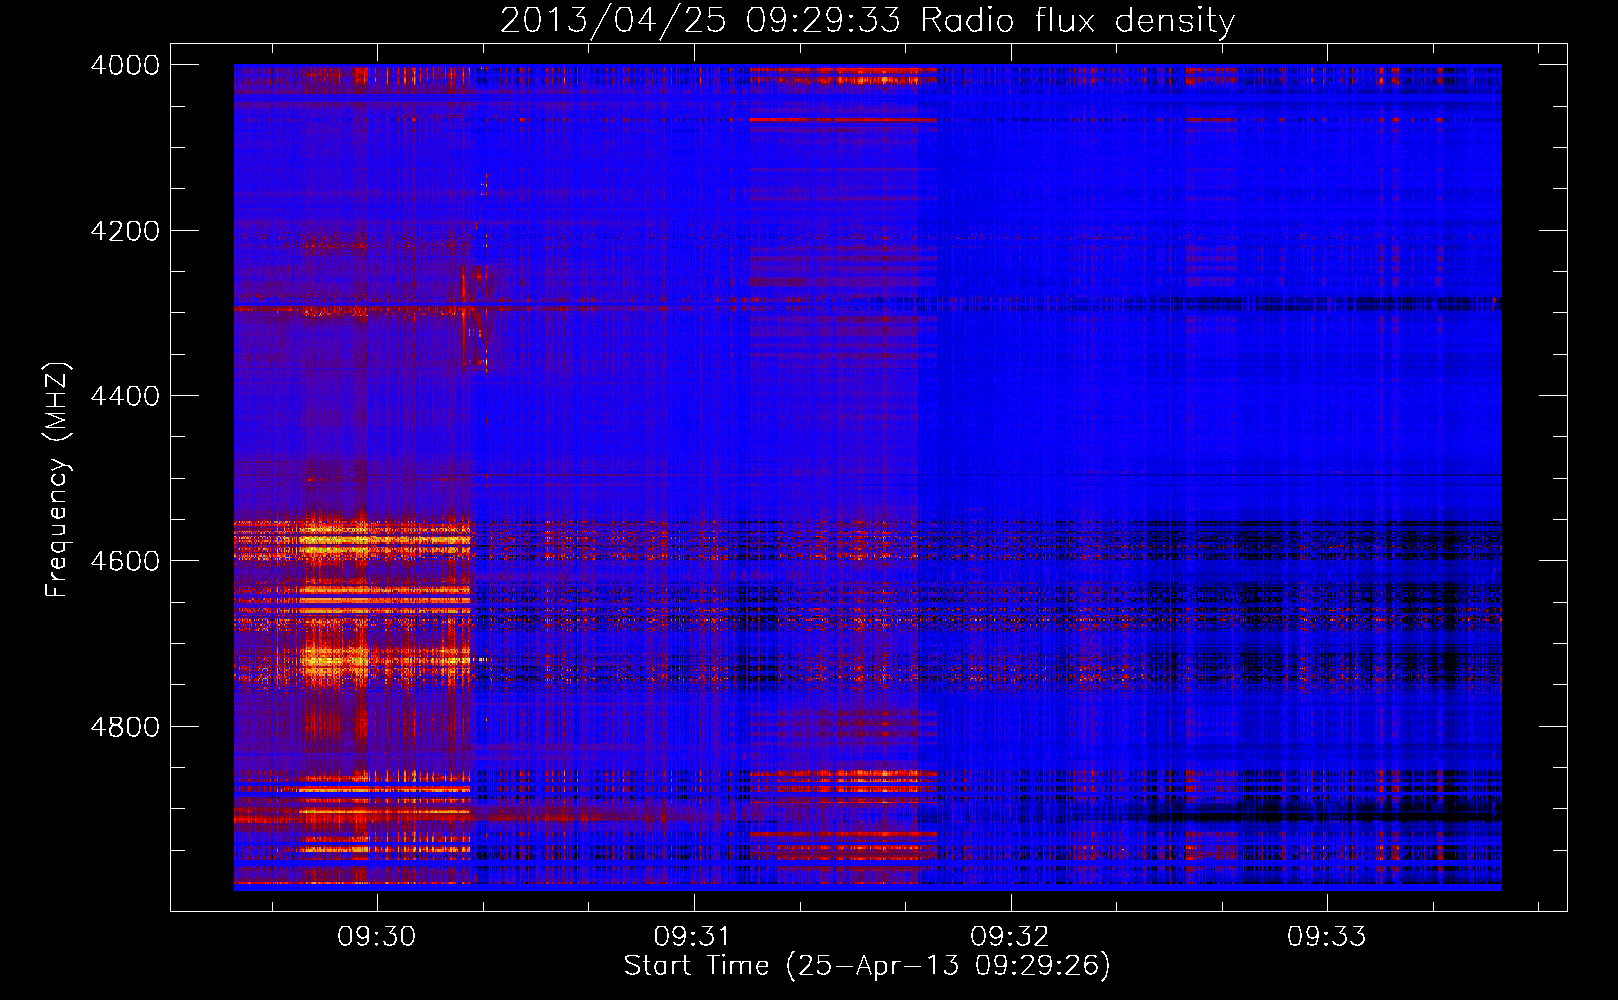Click the 4600 frequency axis label
The width and height of the screenshot is (1618, 1000).
125,561
